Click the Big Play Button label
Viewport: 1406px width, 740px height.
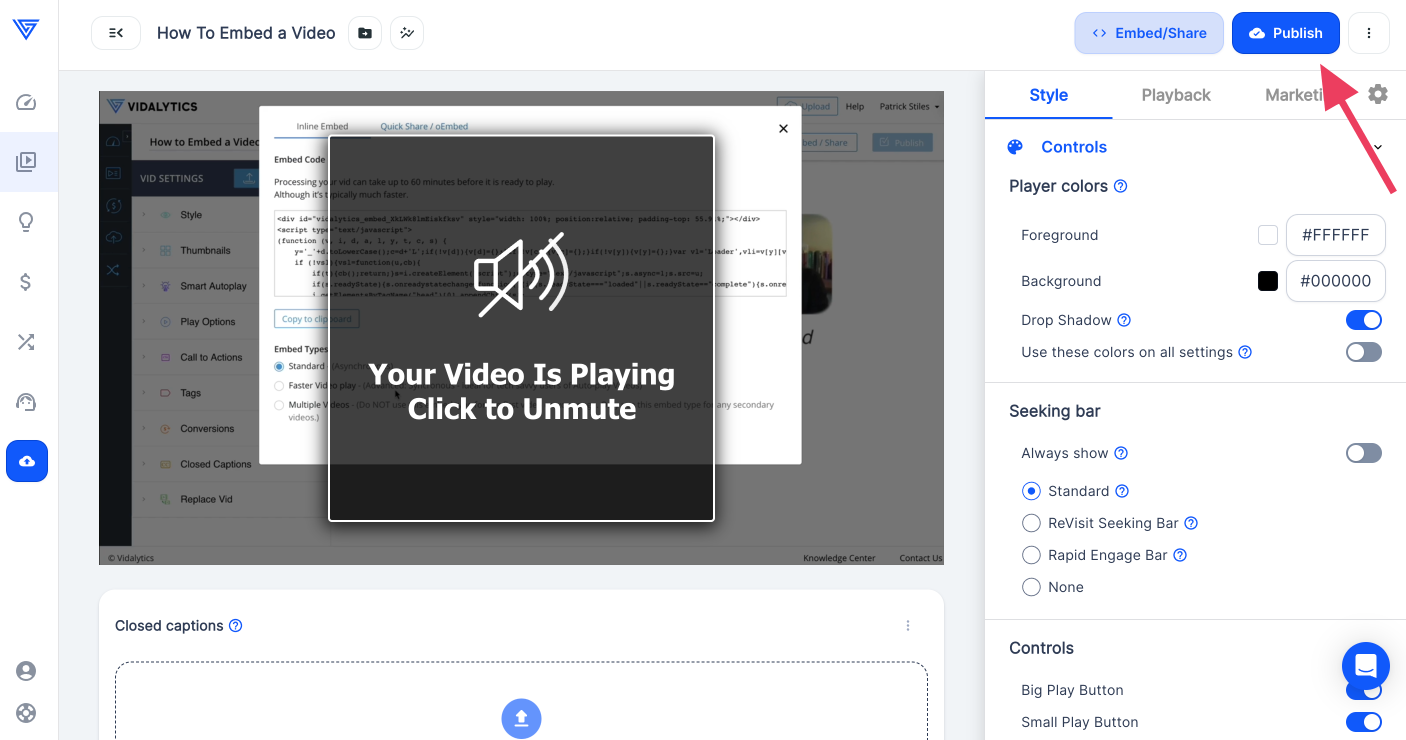pos(1072,690)
